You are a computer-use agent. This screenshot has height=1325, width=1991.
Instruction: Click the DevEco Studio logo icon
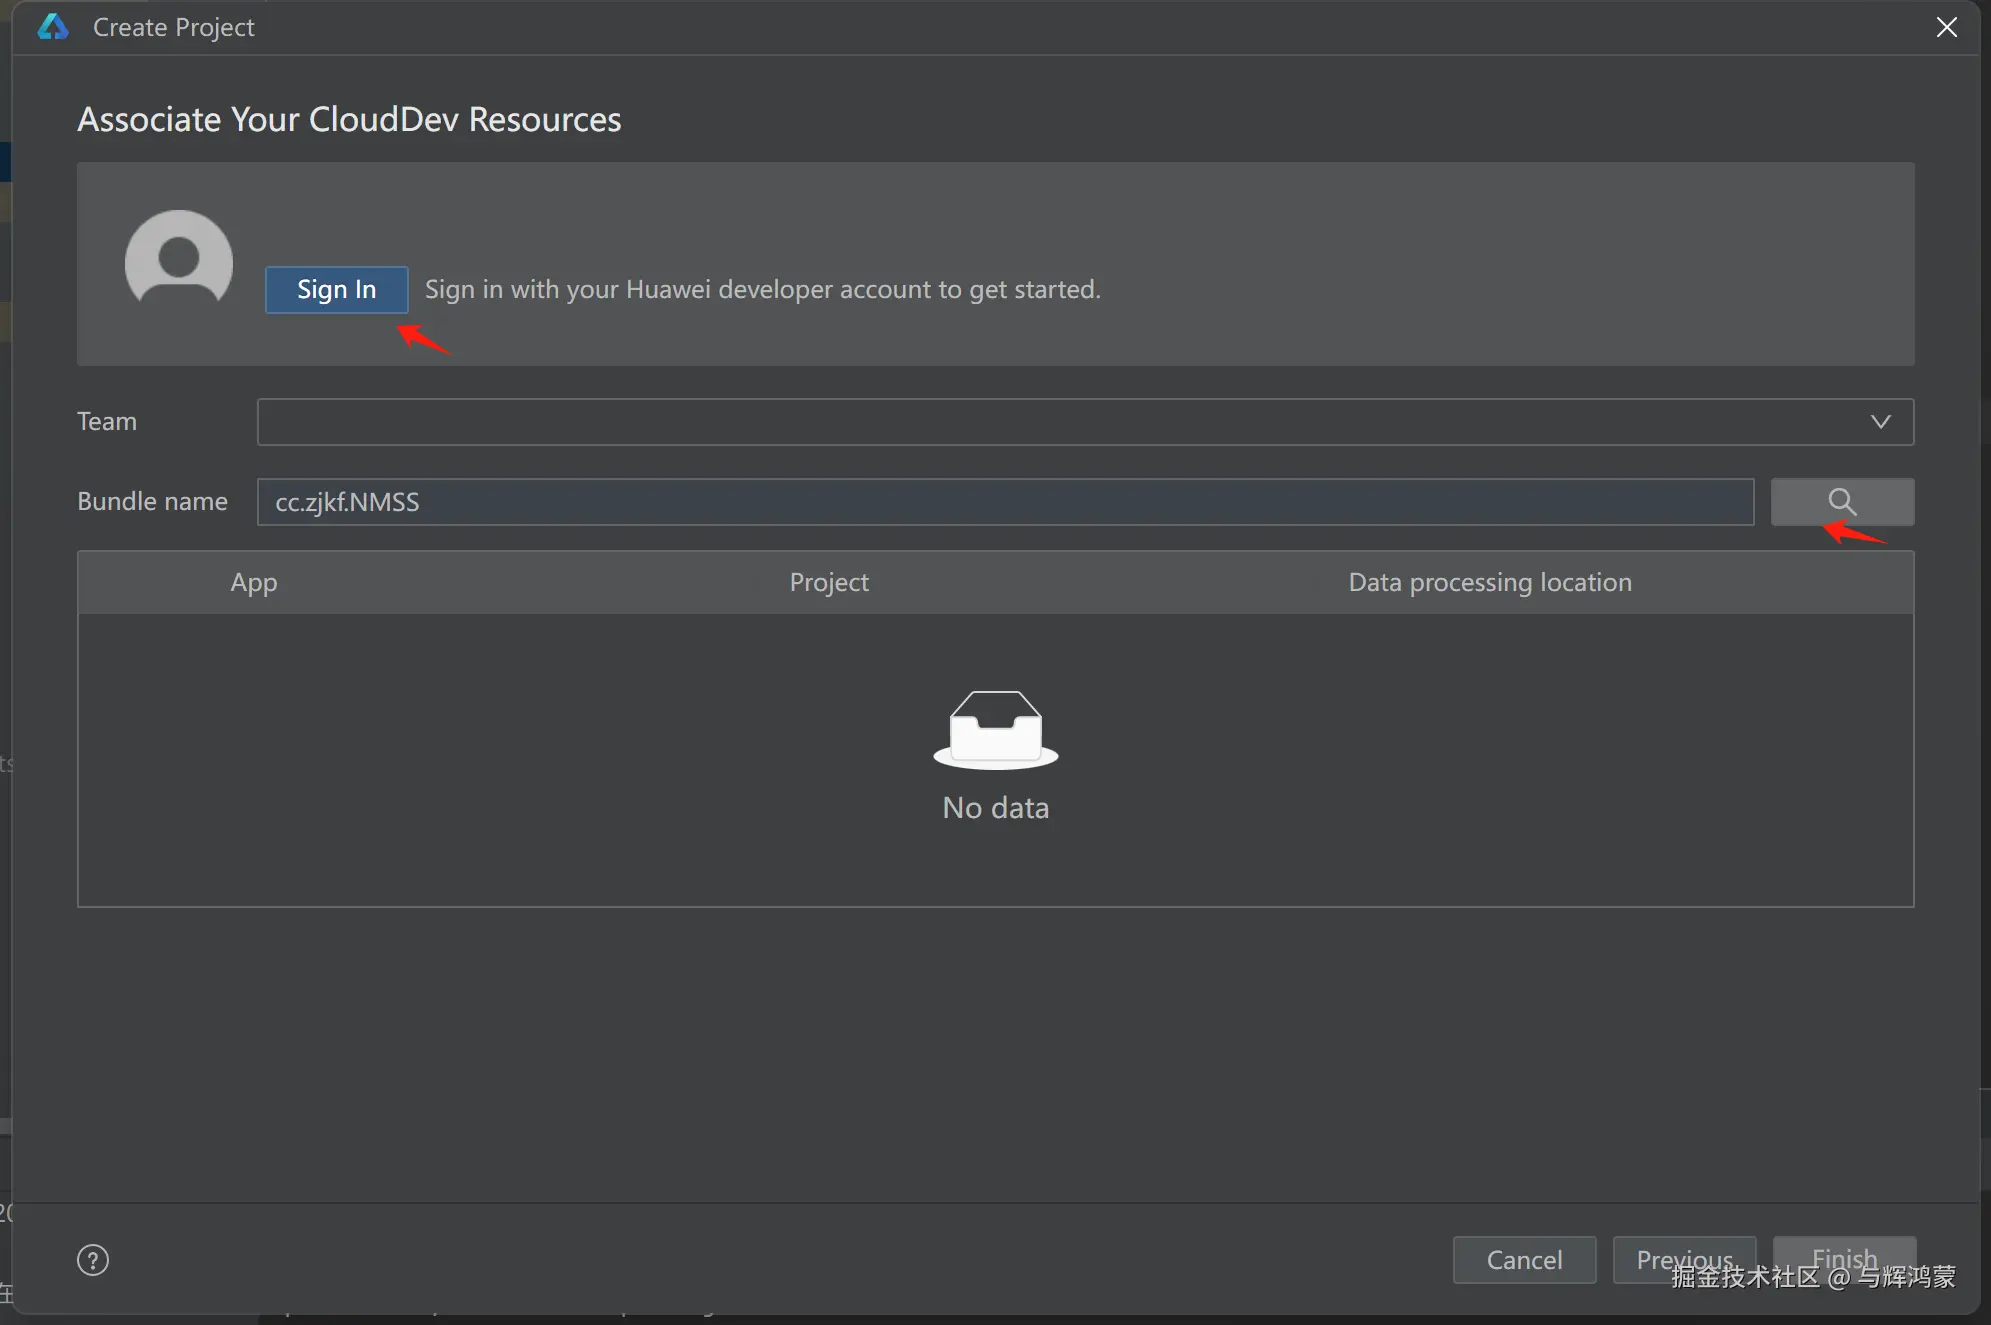[x=53, y=27]
